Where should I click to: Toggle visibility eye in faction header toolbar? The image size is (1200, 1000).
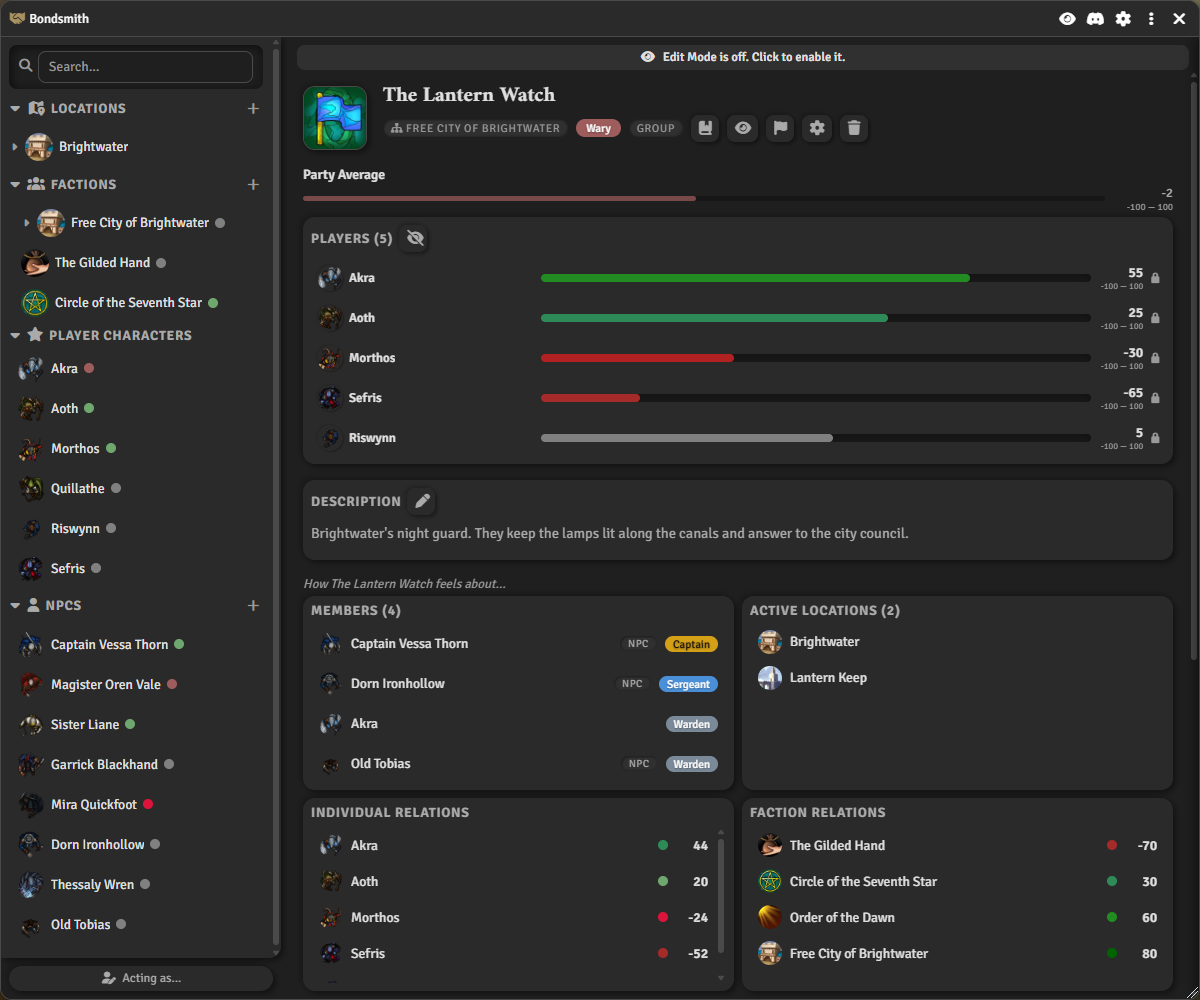742,128
